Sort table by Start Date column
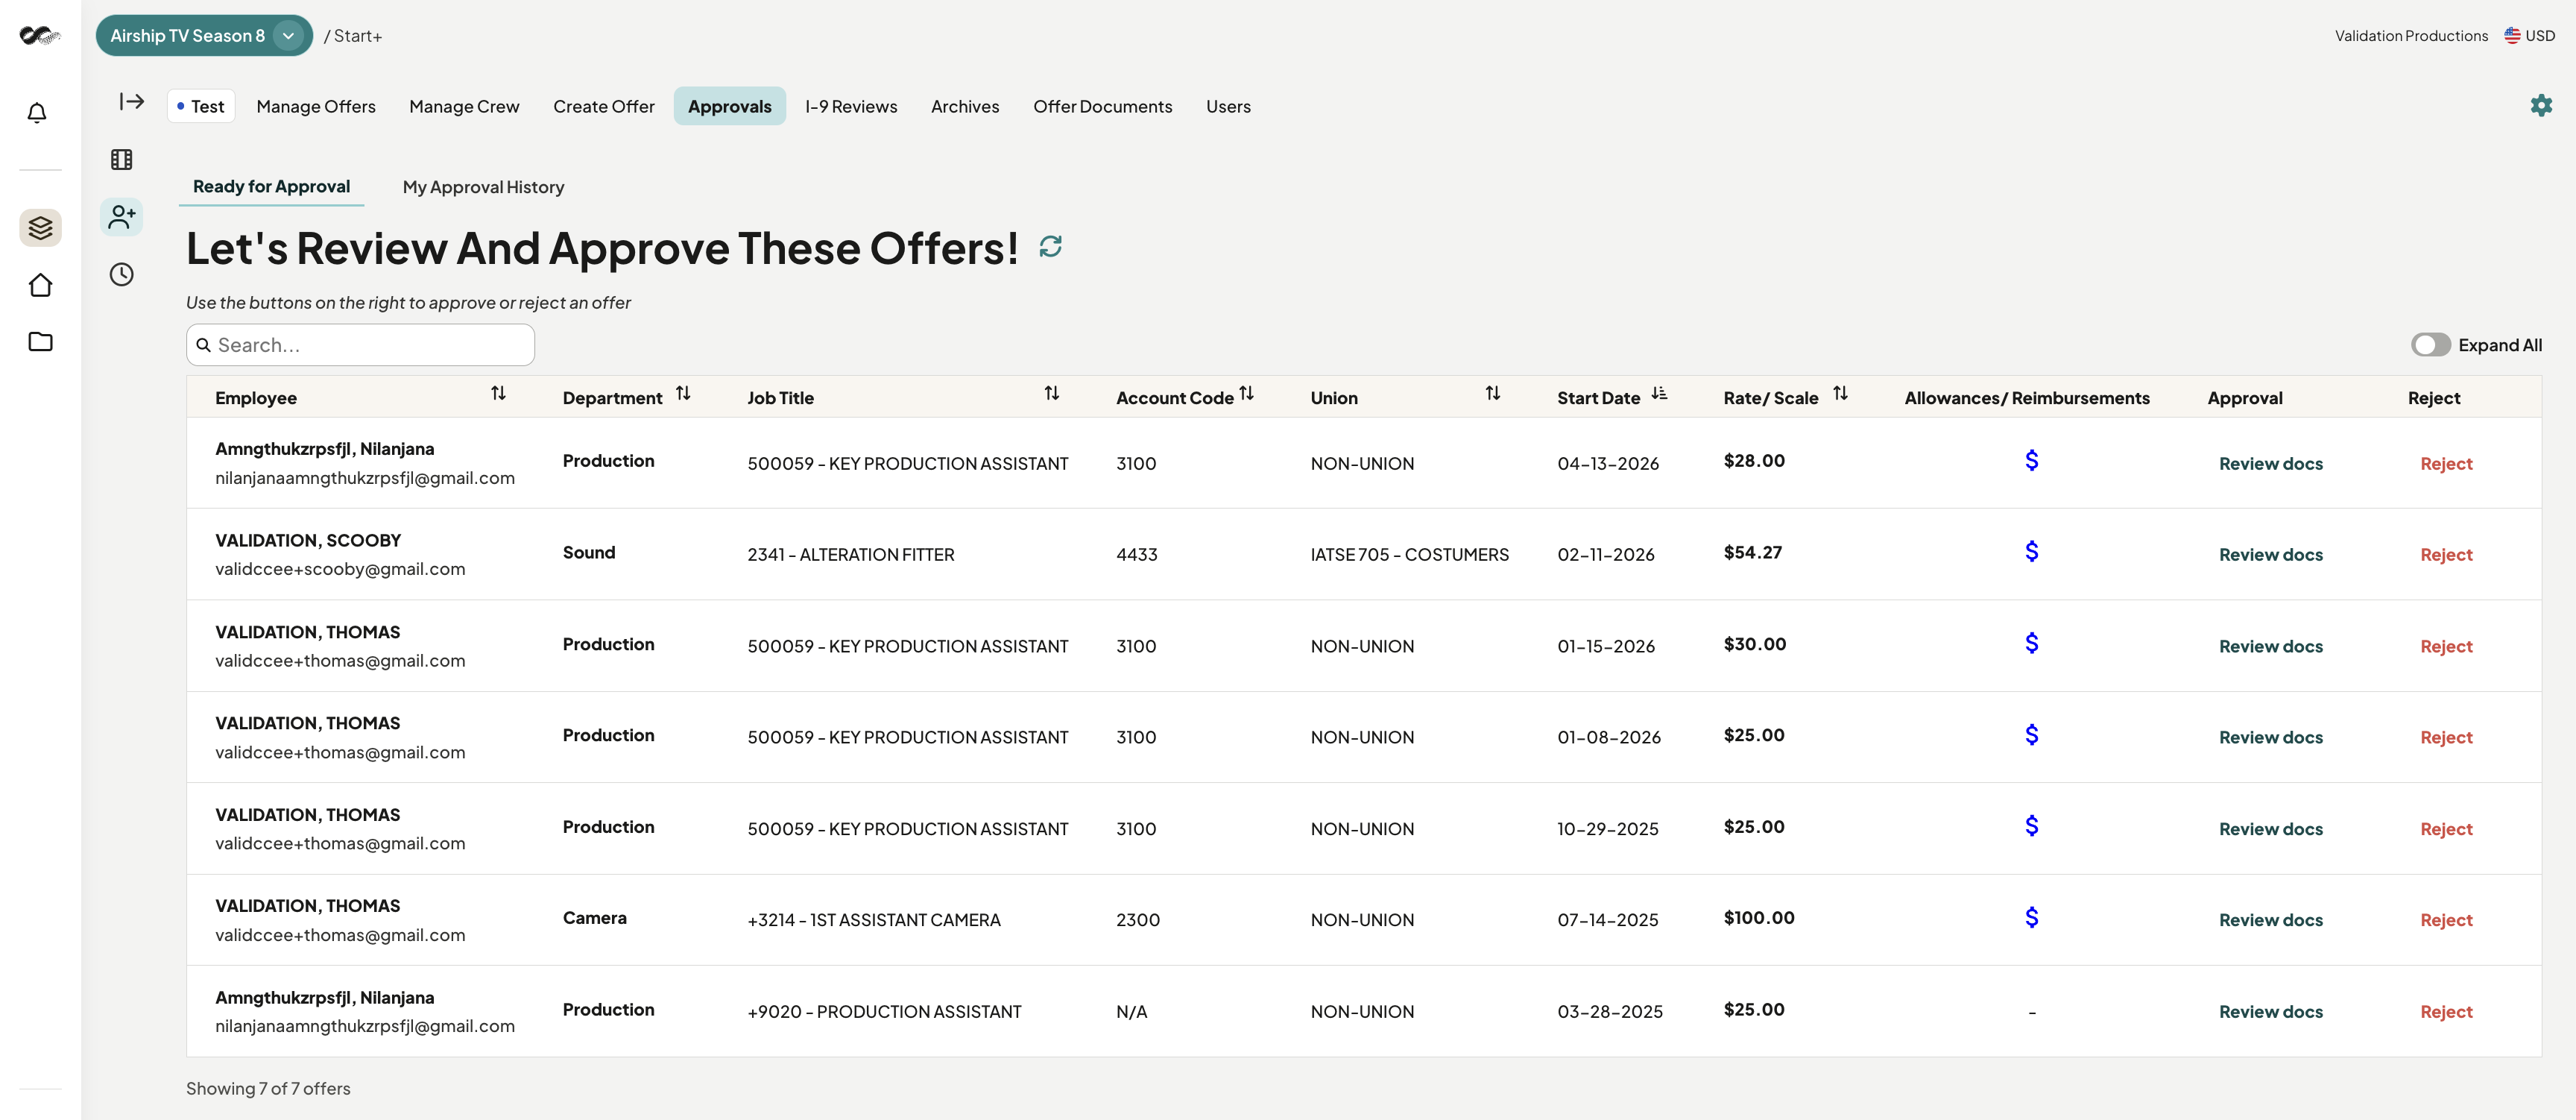 (x=1659, y=394)
